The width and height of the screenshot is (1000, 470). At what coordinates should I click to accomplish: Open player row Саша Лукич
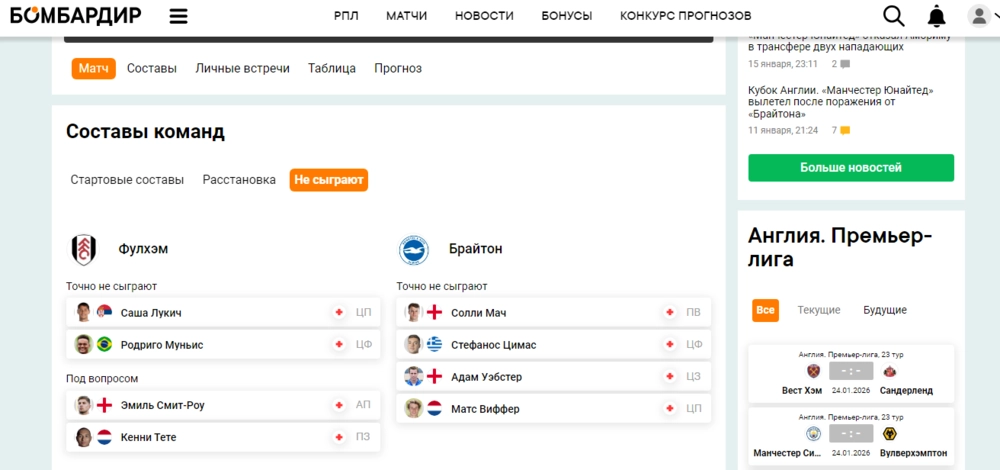click(222, 313)
